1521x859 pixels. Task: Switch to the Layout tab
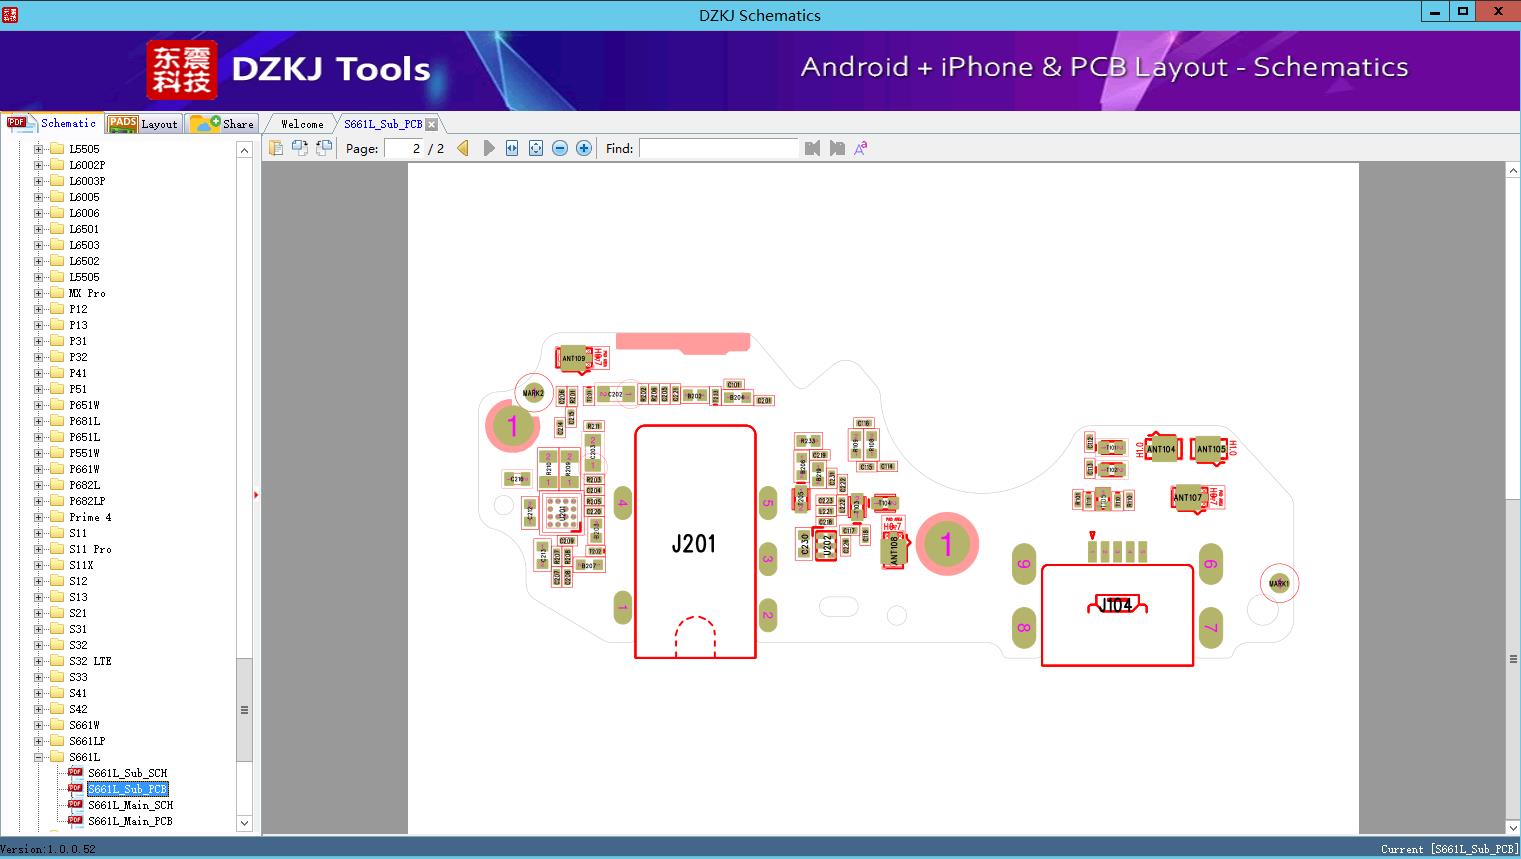[x=143, y=124]
